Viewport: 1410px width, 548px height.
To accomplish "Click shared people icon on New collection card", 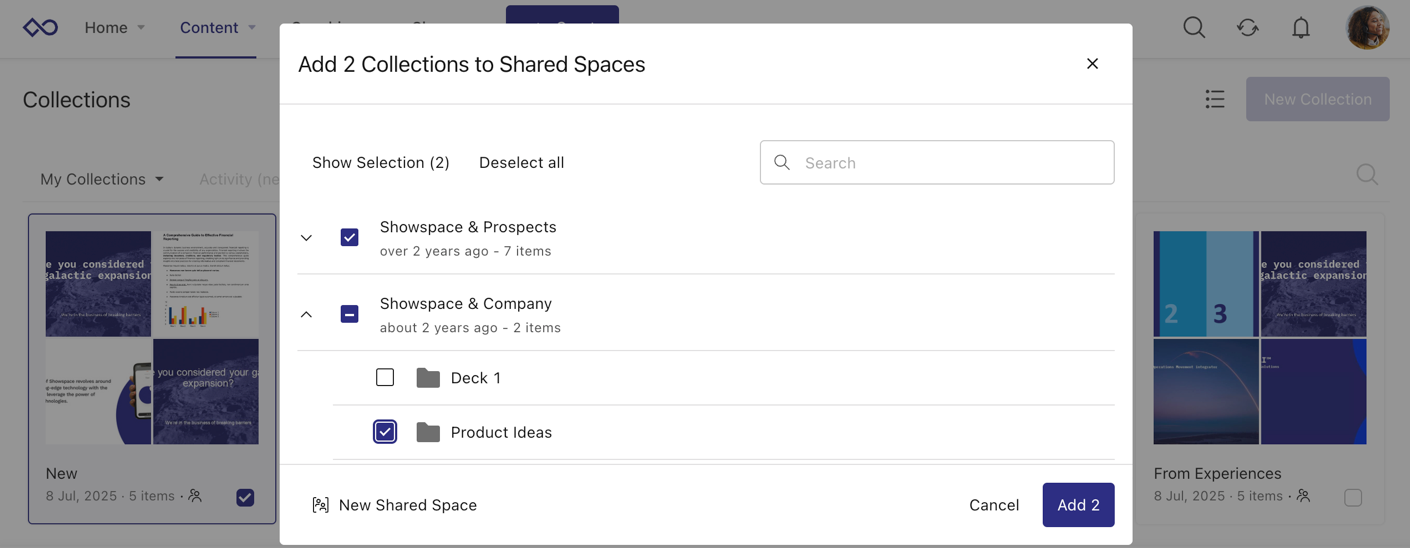I will [x=195, y=496].
